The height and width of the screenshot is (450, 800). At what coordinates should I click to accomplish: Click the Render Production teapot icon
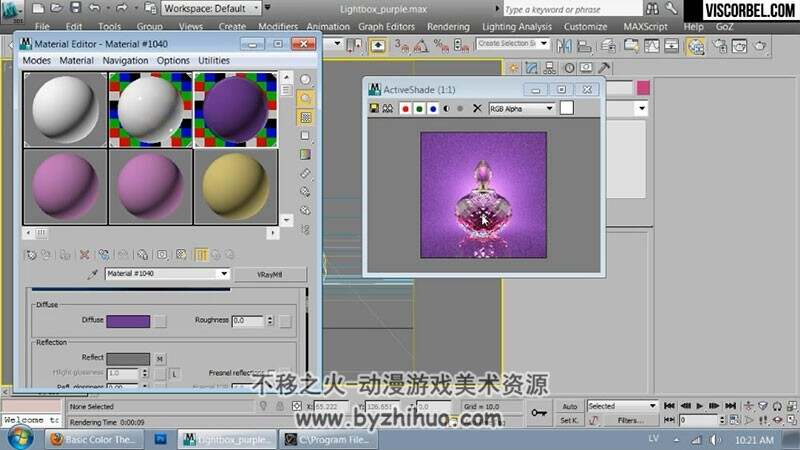760,46
